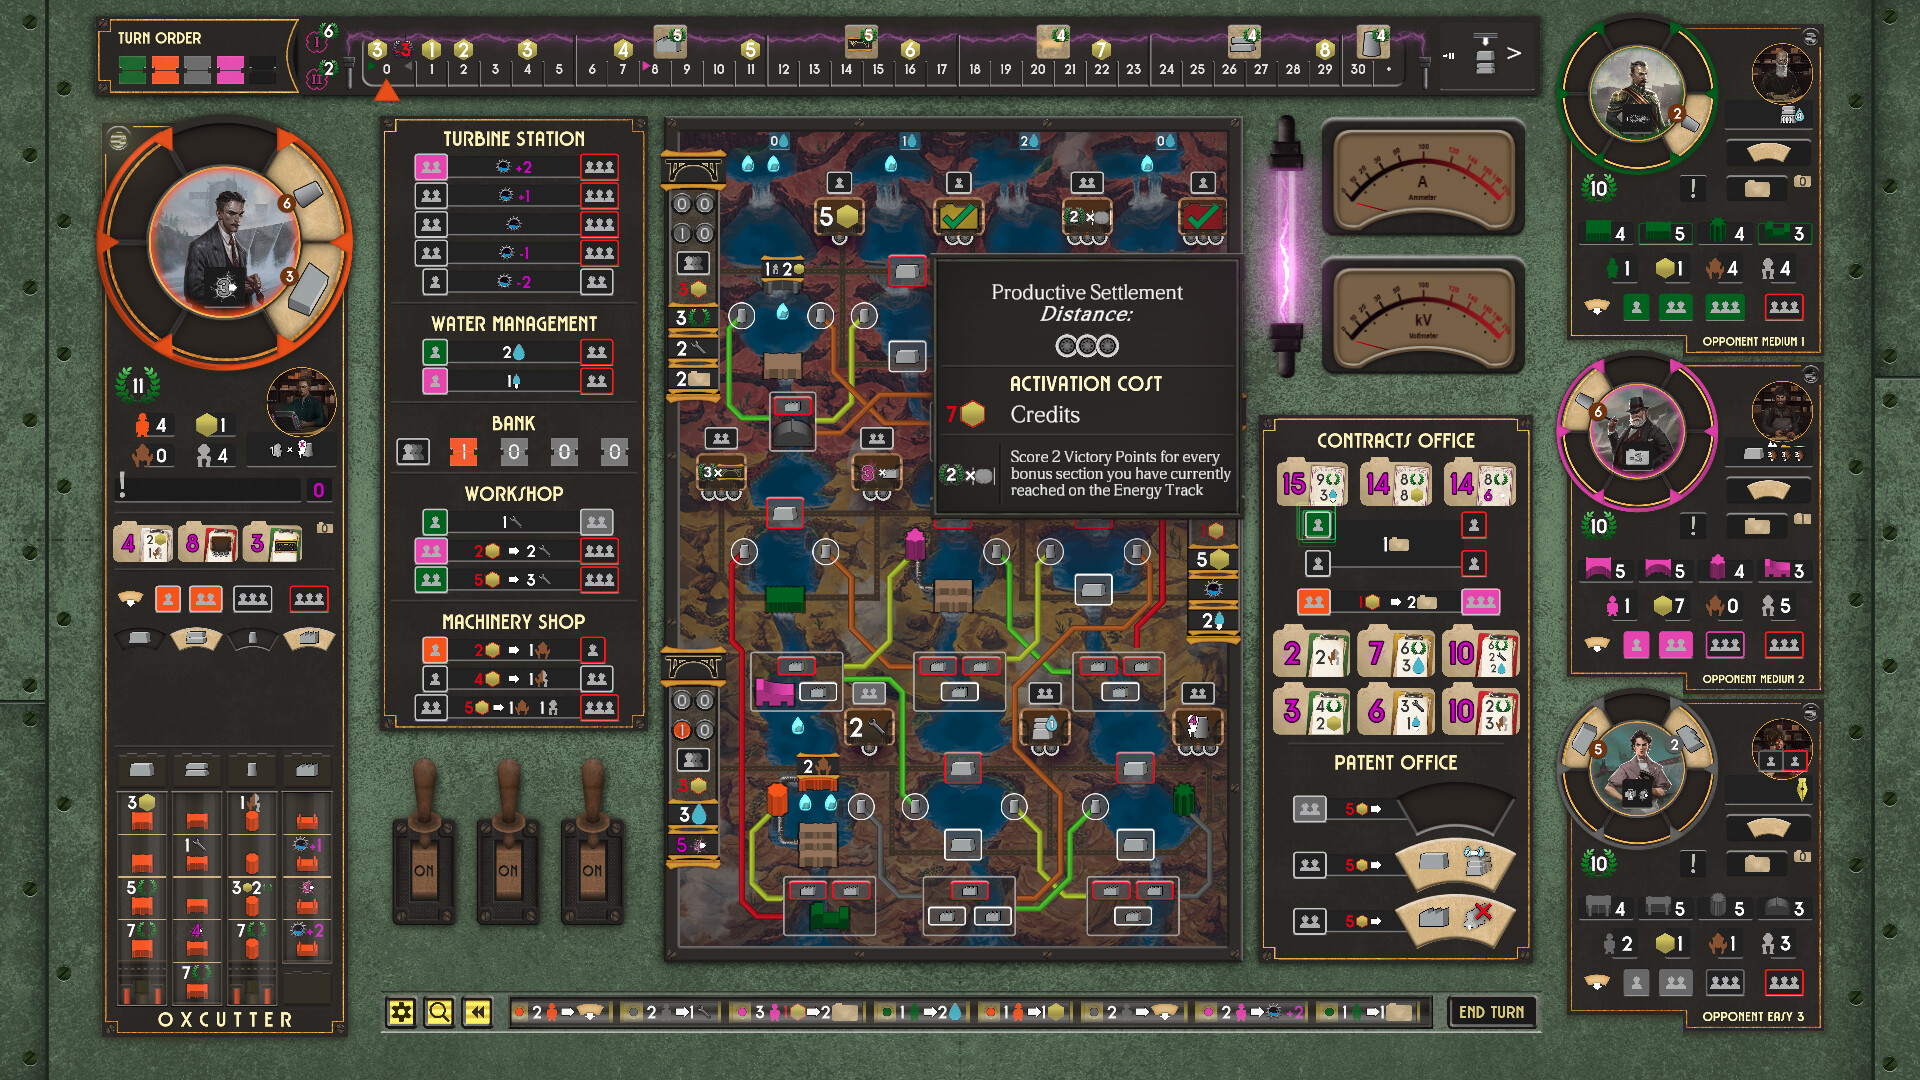
Task: Expand Opponent Medium 1 panel menu icon
Action: pyautogui.click(x=1810, y=37)
